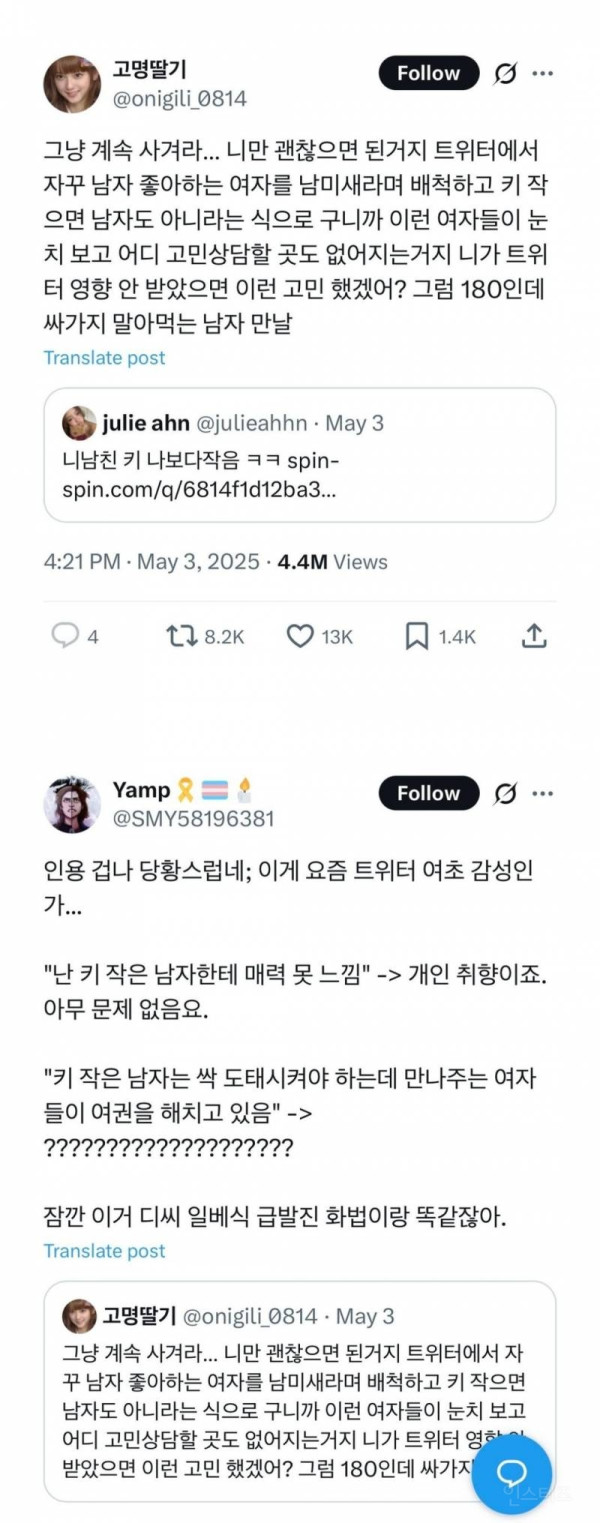Image resolution: width=600 pixels, height=1523 pixels.
Task: Open the 4.4M Views count
Action: [332, 562]
